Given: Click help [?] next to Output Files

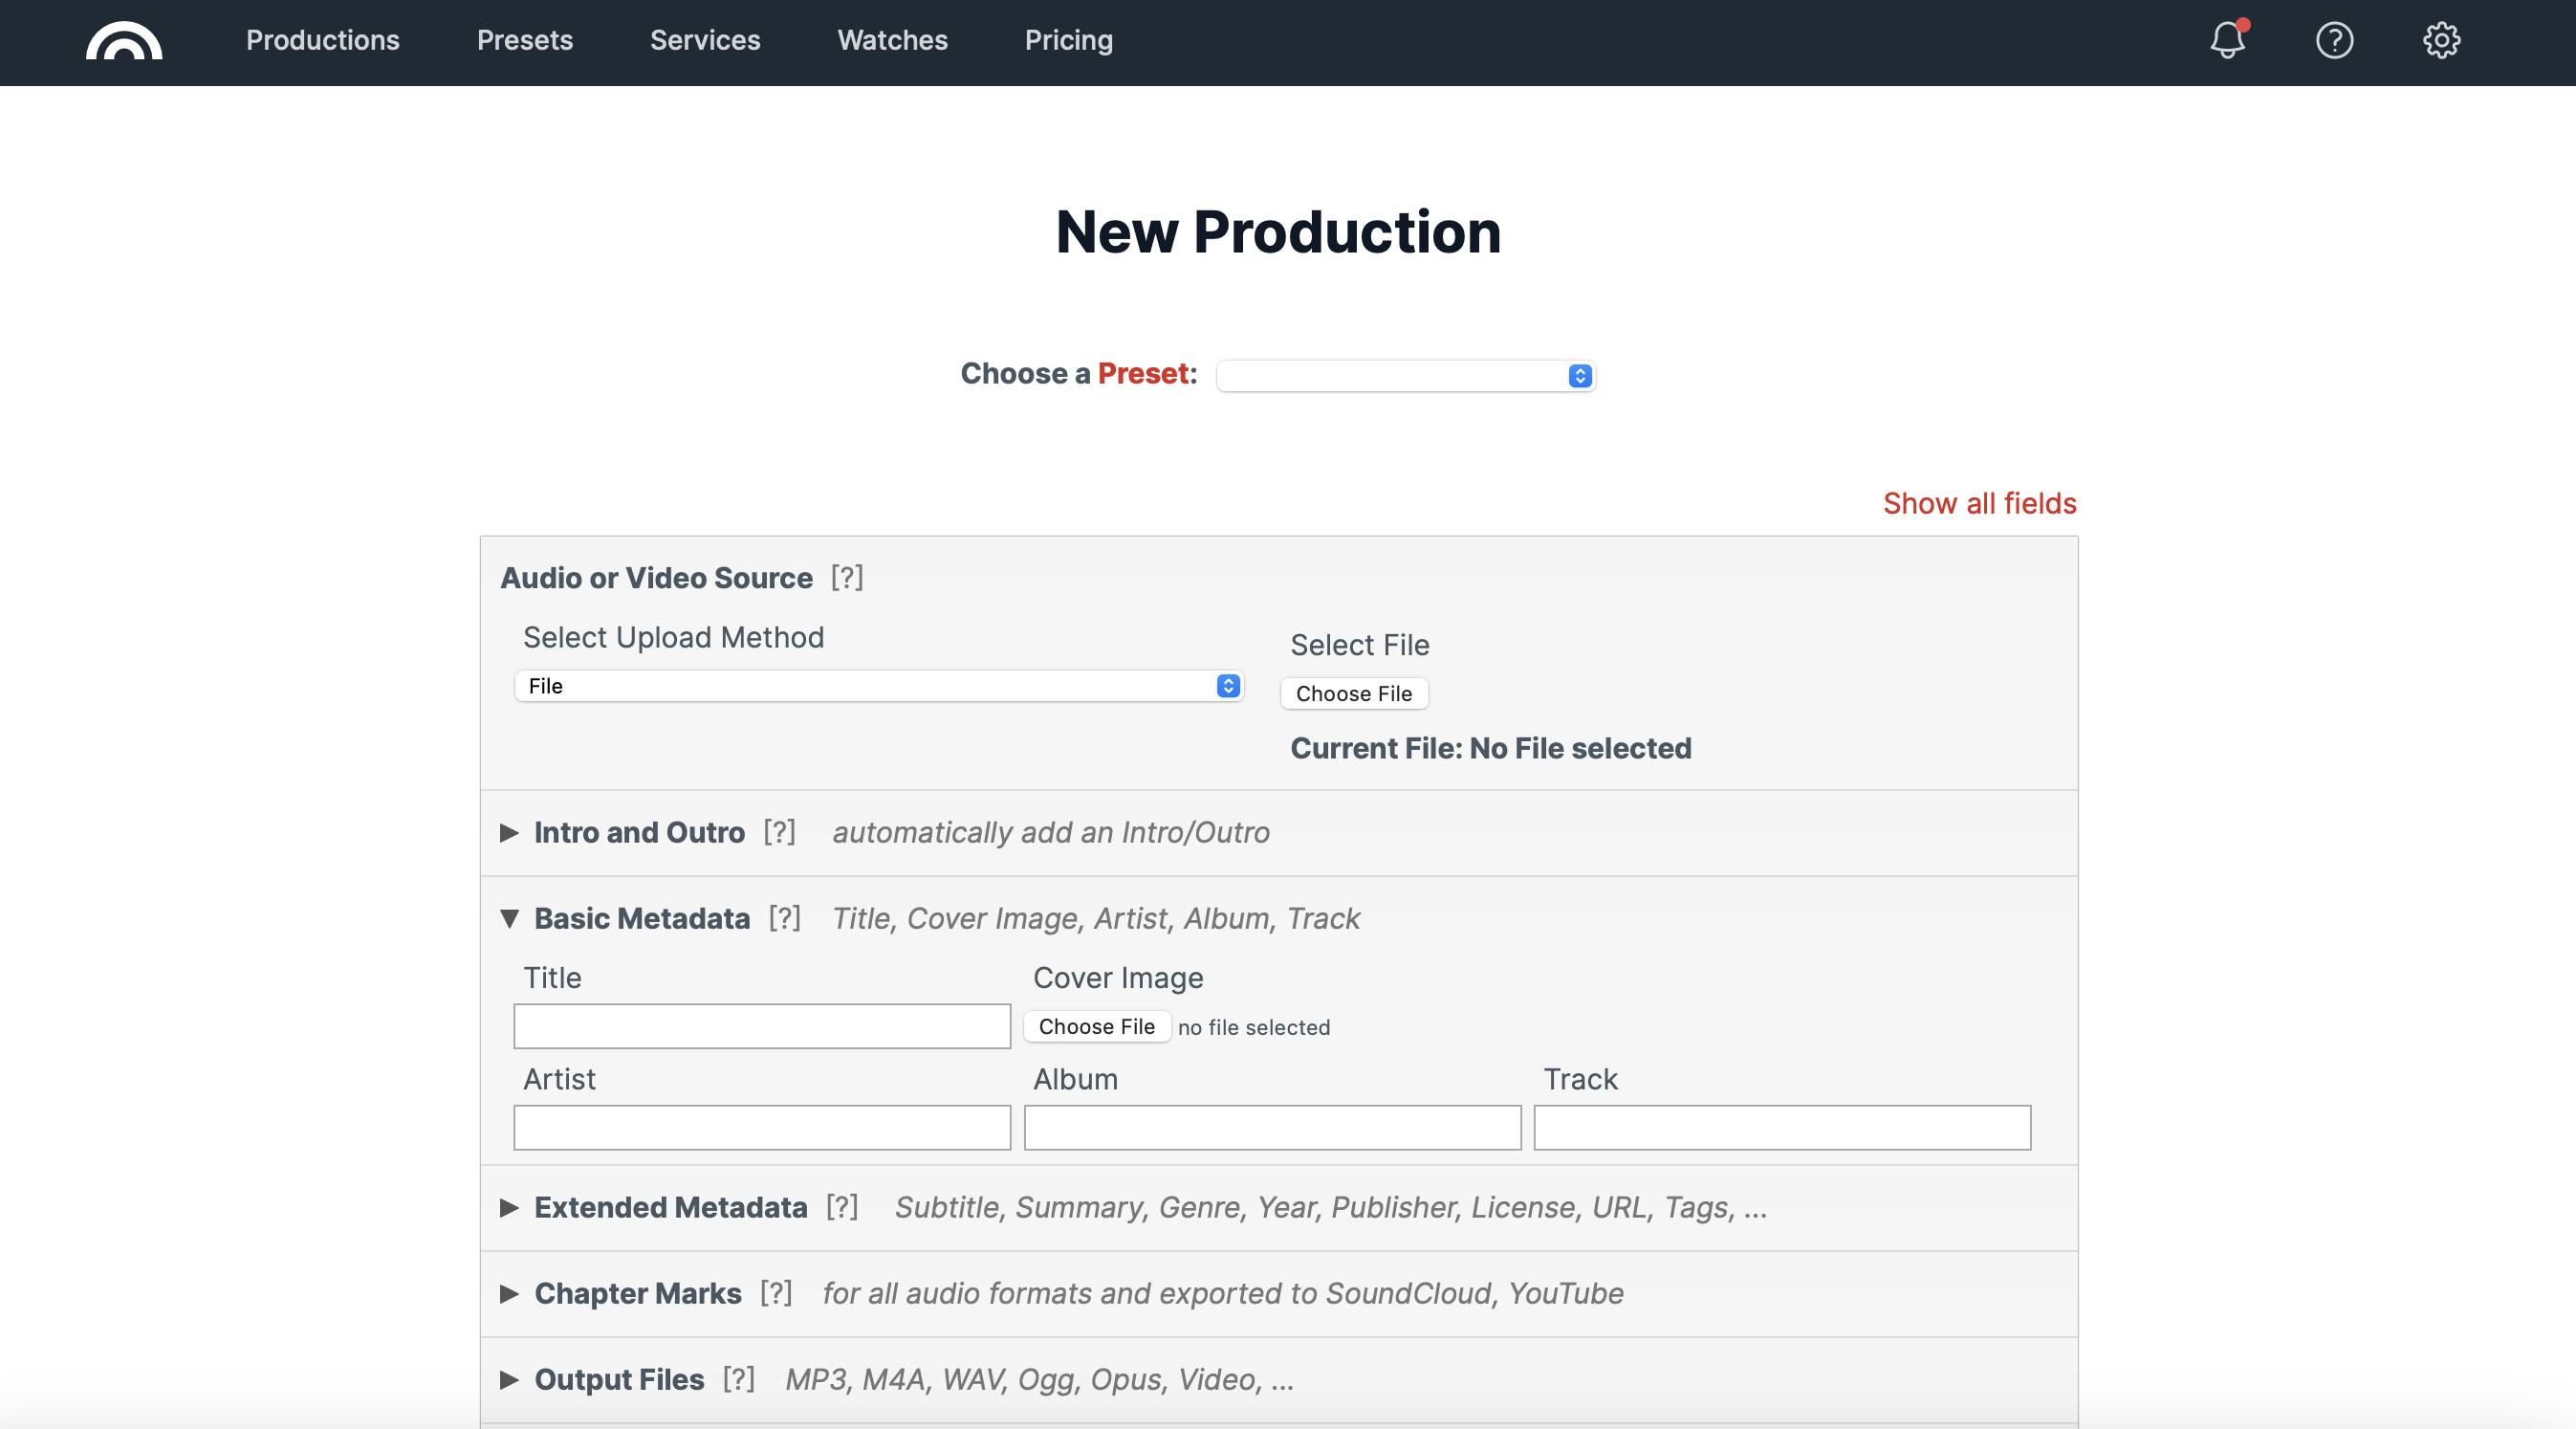Looking at the screenshot, I should pyautogui.click(x=738, y=1379).
